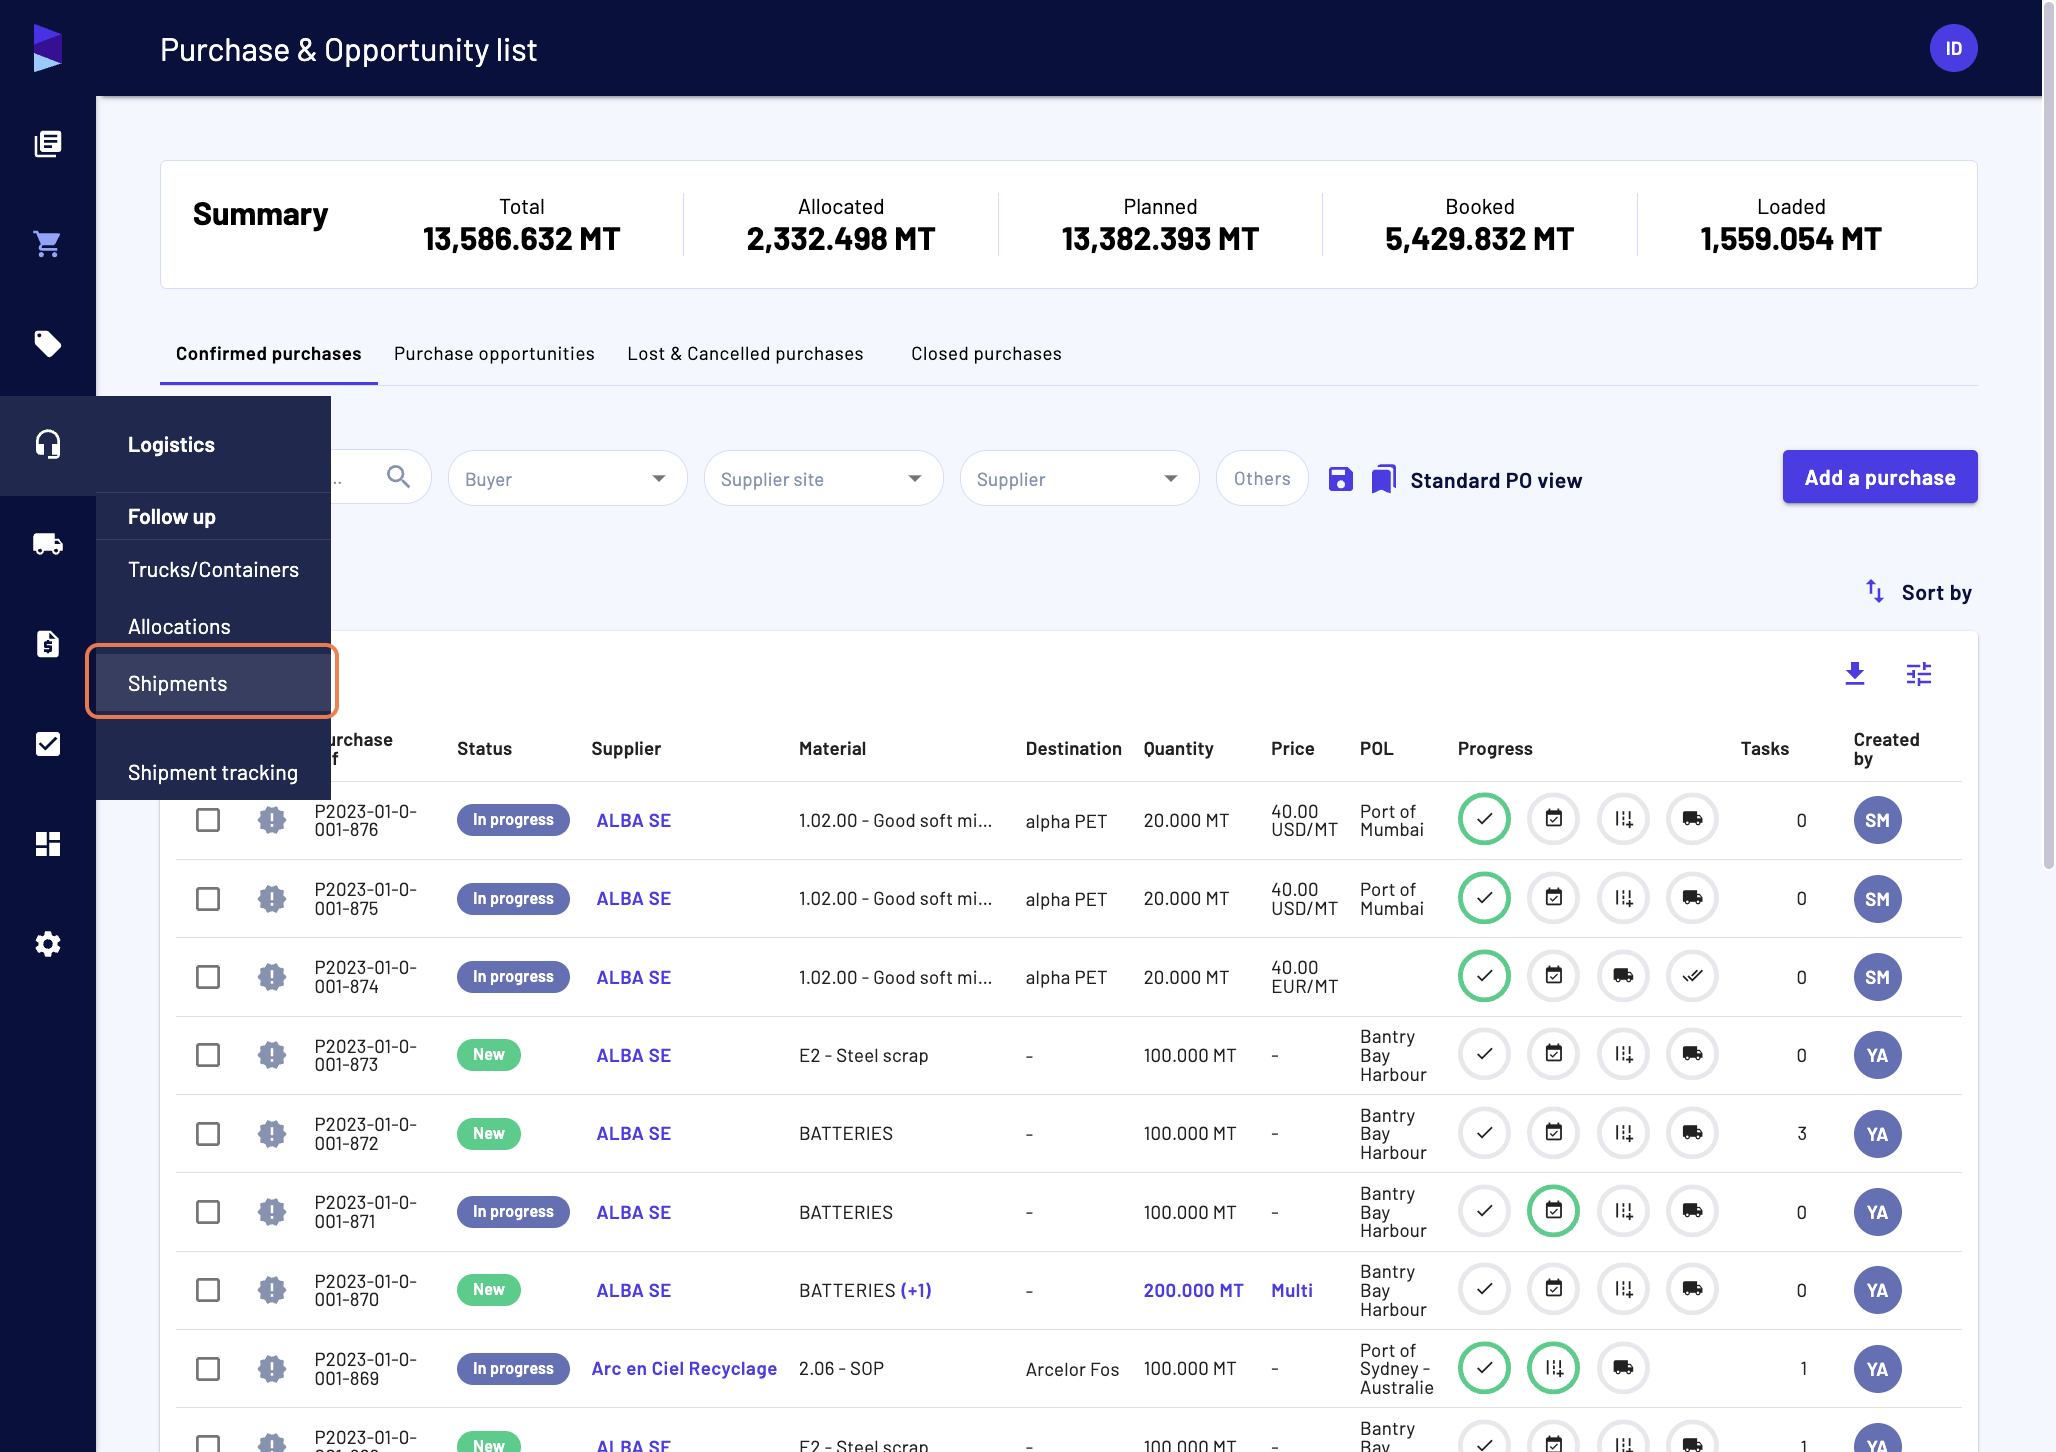
Task: Click the Add a purchase button
Action: click(x=1880, y=477)
